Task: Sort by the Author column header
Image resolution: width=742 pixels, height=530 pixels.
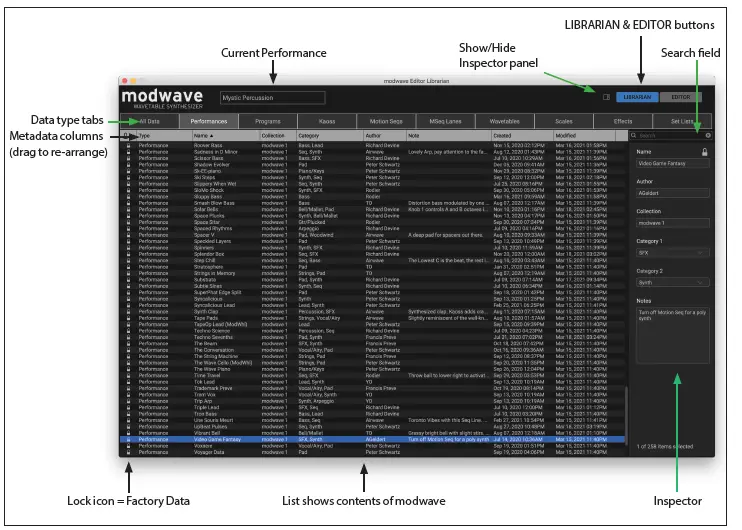Action: [x=385, y=136]
